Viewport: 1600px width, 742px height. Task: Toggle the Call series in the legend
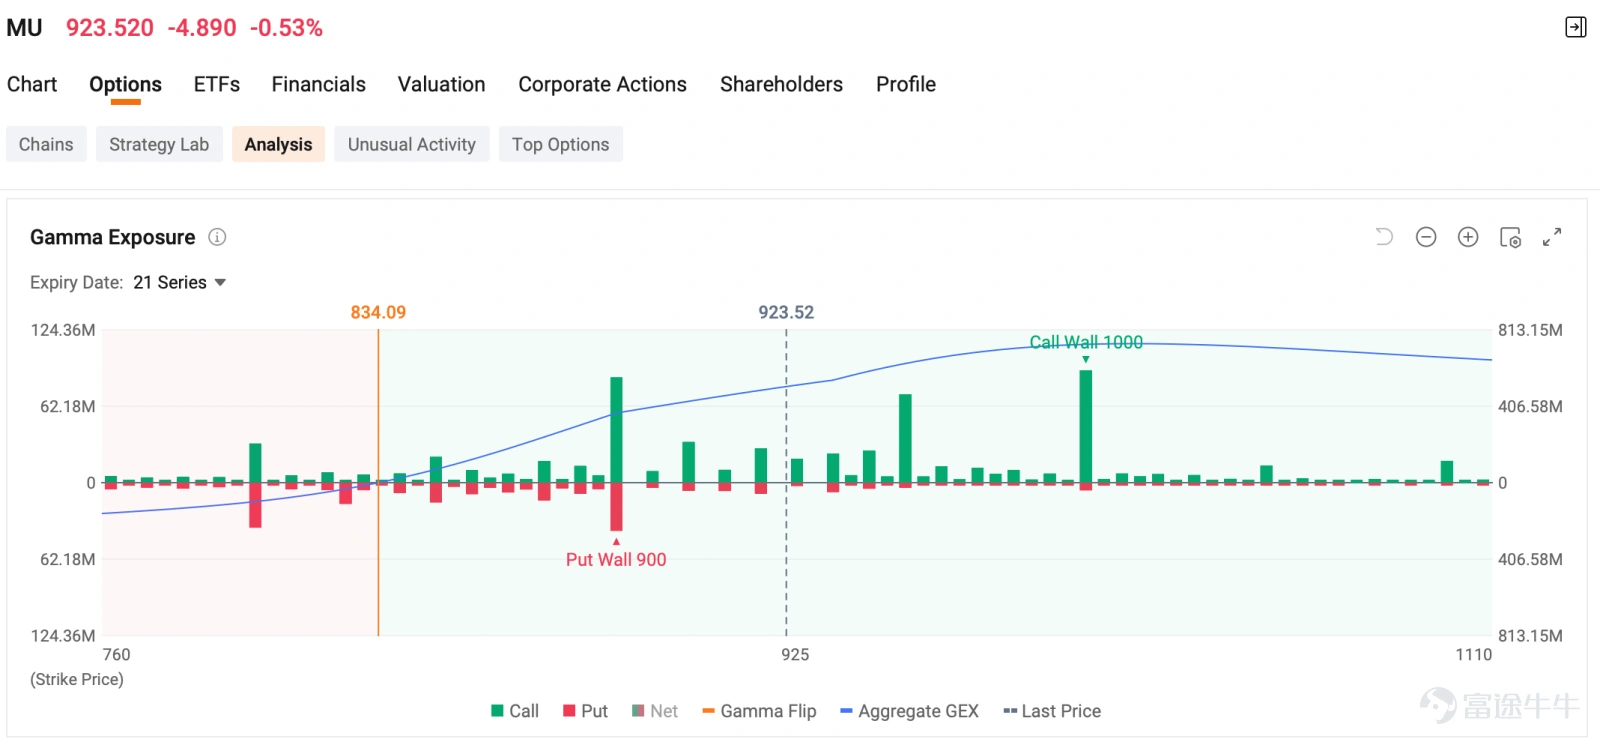pyautogui.click(x=515, y=711)
